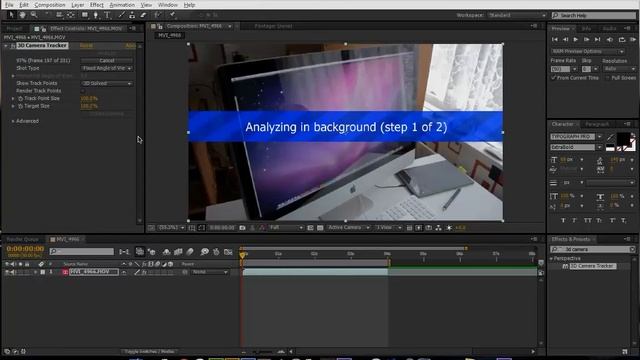640x360 pixels.
Task: Hide the MVI_4966.MOV layer video
Action: coord(7,272)
